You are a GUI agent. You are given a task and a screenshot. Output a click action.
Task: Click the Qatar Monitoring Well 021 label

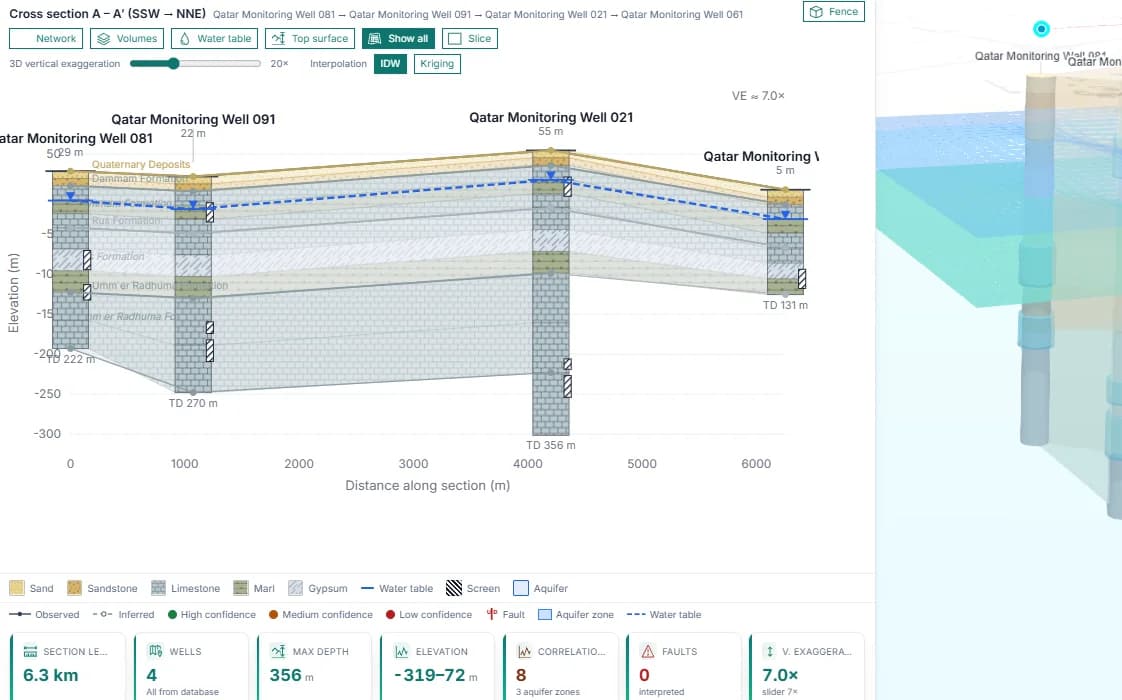551,117
